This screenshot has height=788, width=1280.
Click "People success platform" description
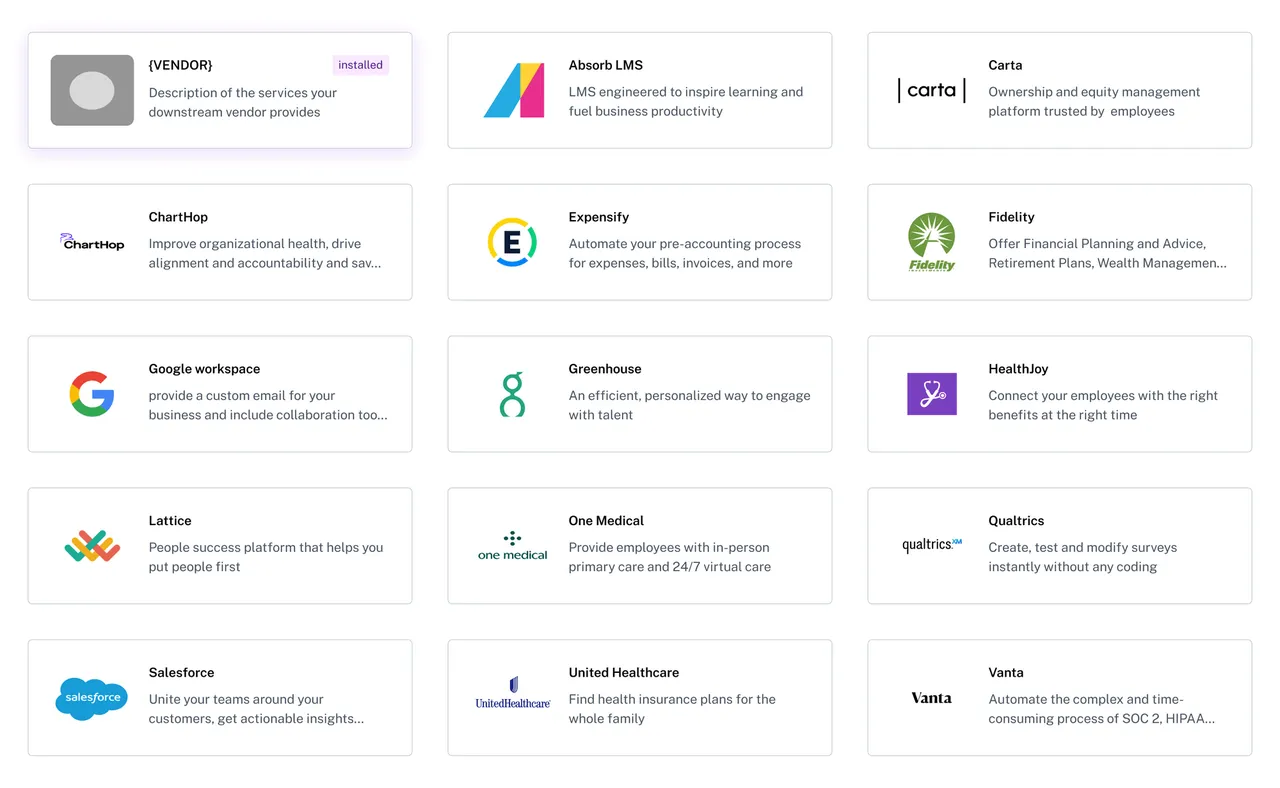(x=266, y=557)
